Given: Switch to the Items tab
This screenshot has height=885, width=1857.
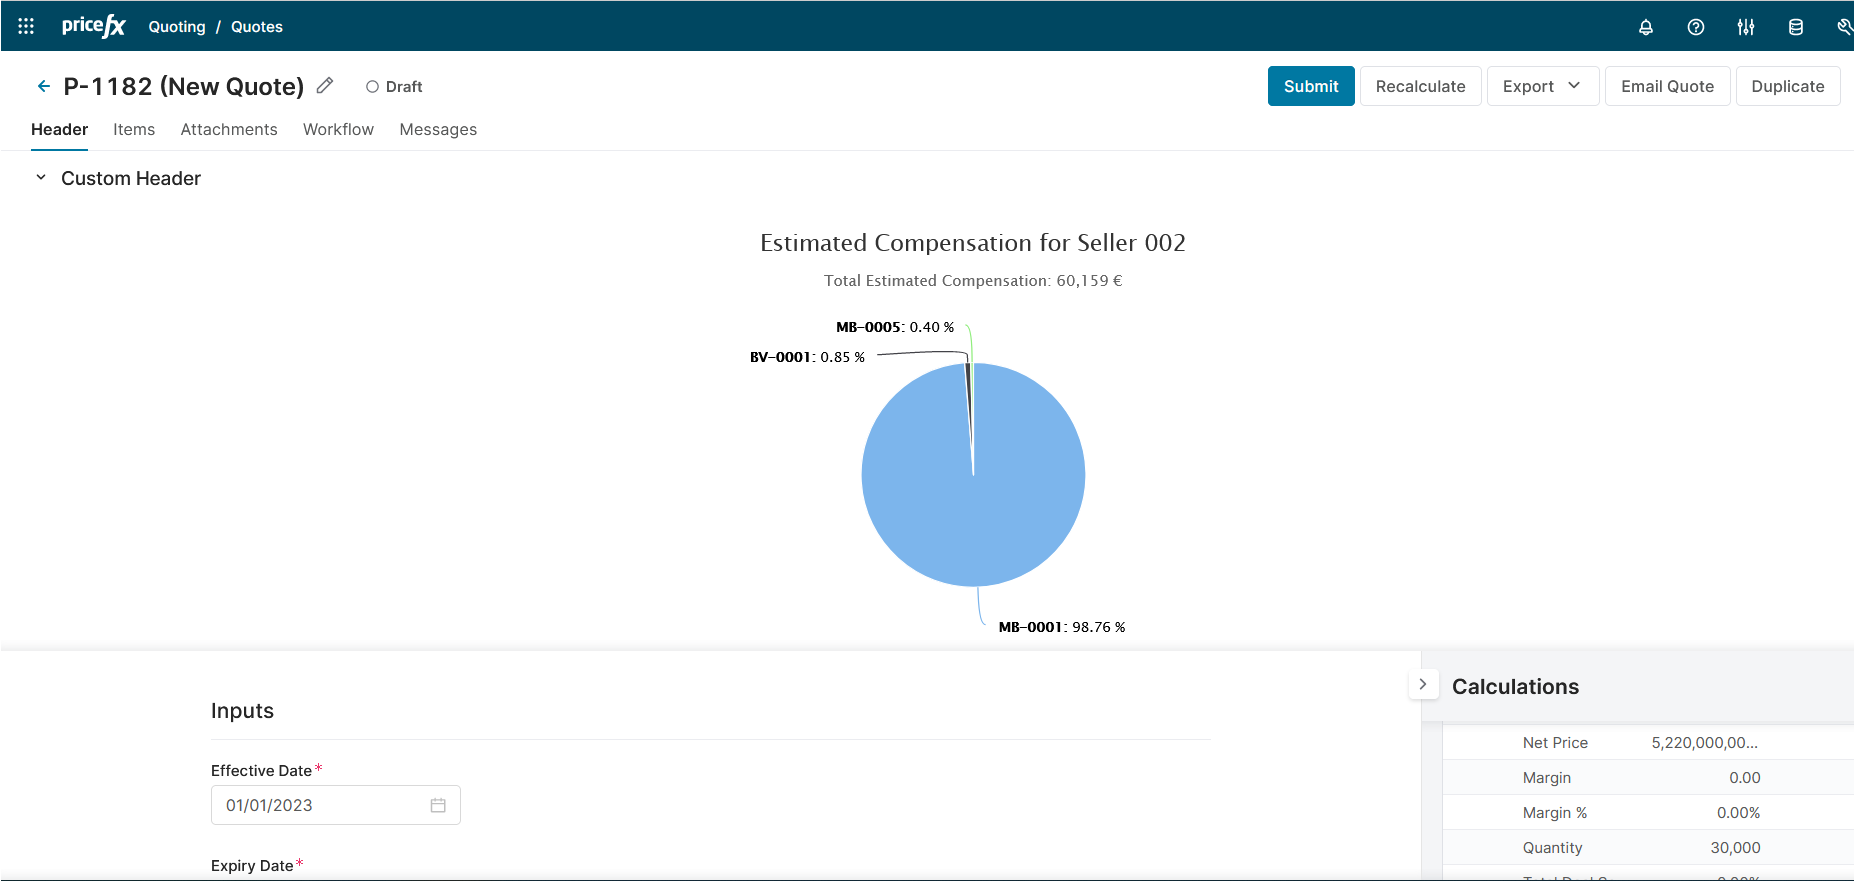Looking at the screenshot, I should (134, 130).
